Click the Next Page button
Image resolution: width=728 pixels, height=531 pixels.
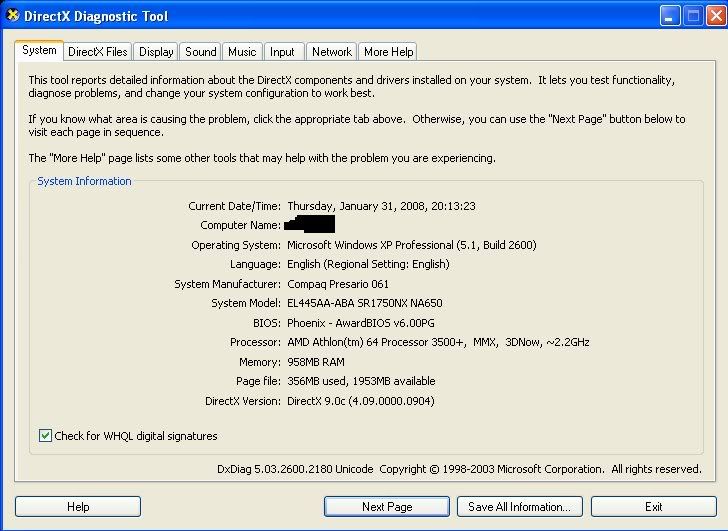387,506
